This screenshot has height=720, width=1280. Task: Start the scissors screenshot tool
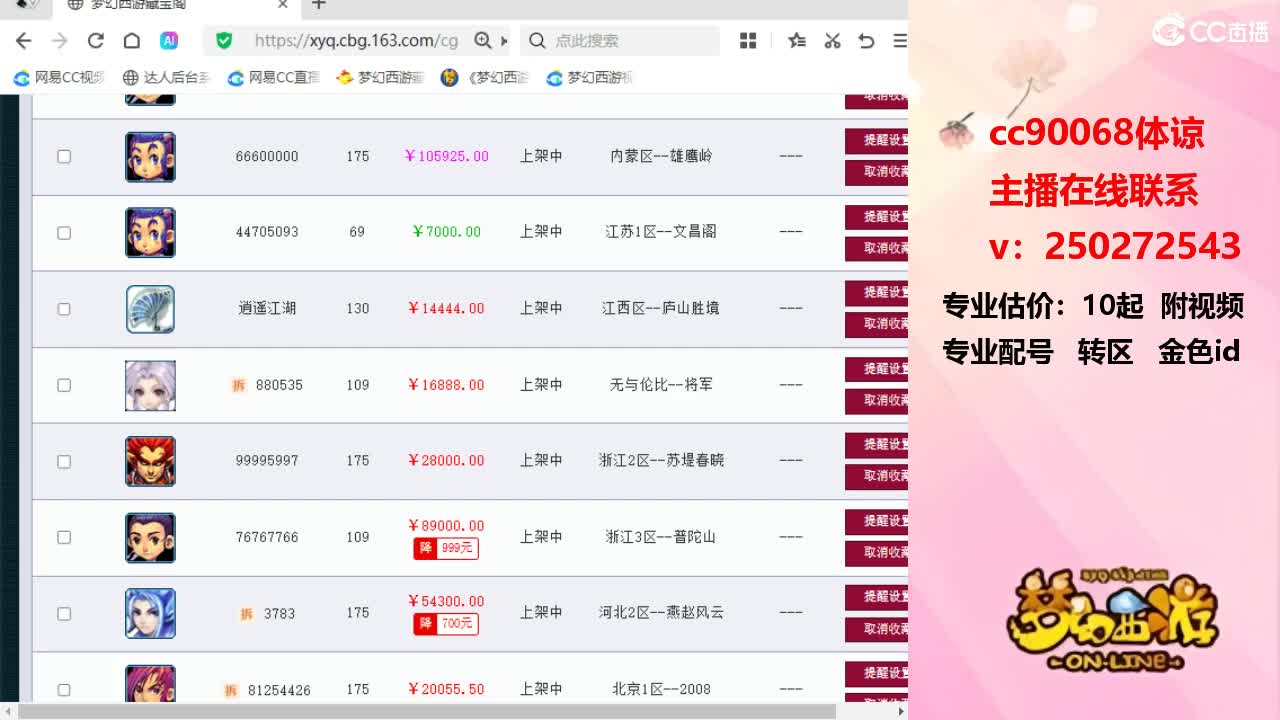832,41
